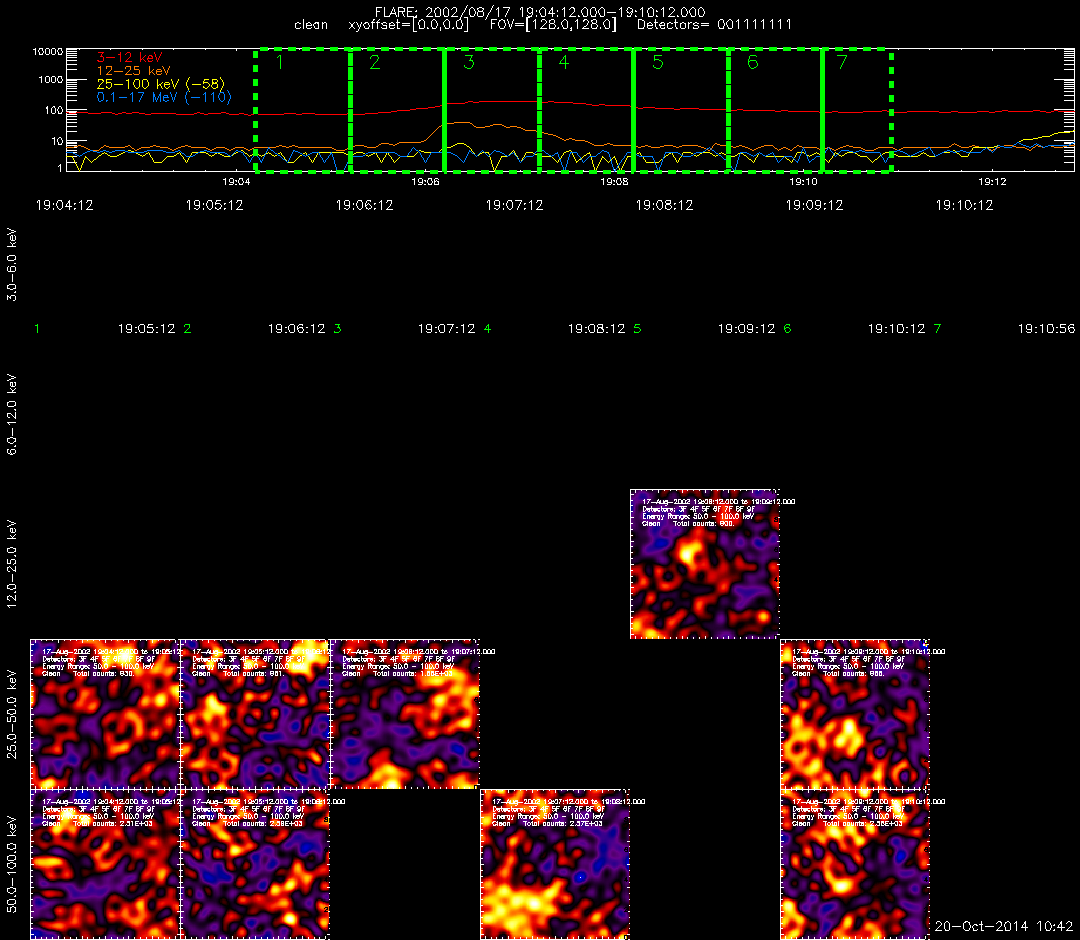1080x940 pixels.
Task: Click the 19:10 tick label on plot axis
Action: click(803, 182)
